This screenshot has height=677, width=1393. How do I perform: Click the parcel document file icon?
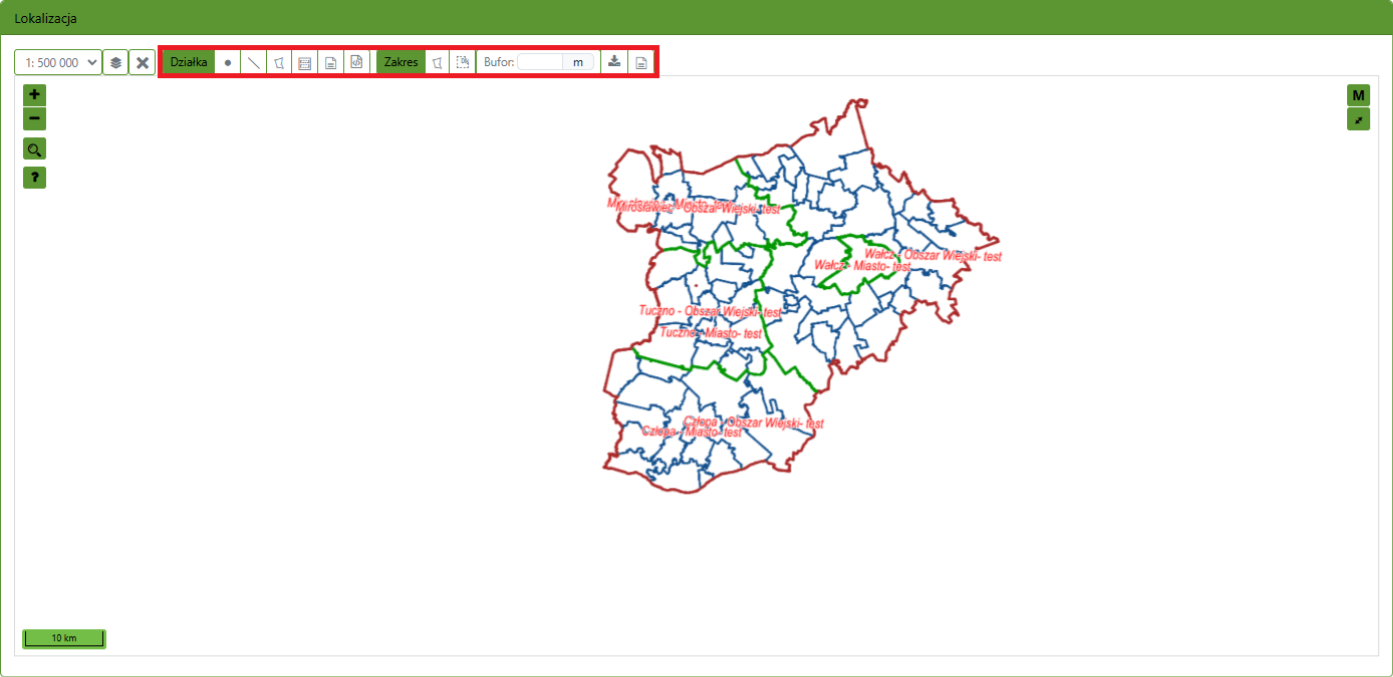click(330, 62)
